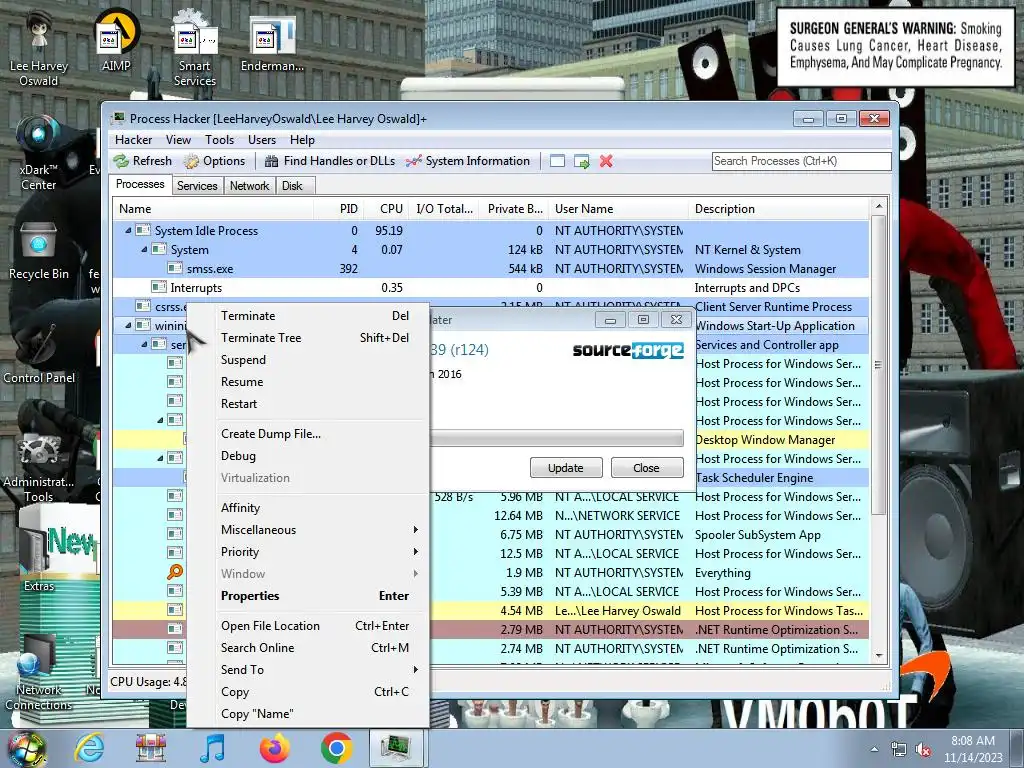Image resolution: width=1024 pixels, height=768 pixels.
Task: Launch Firefox from the taskbar
Action: 275,748
